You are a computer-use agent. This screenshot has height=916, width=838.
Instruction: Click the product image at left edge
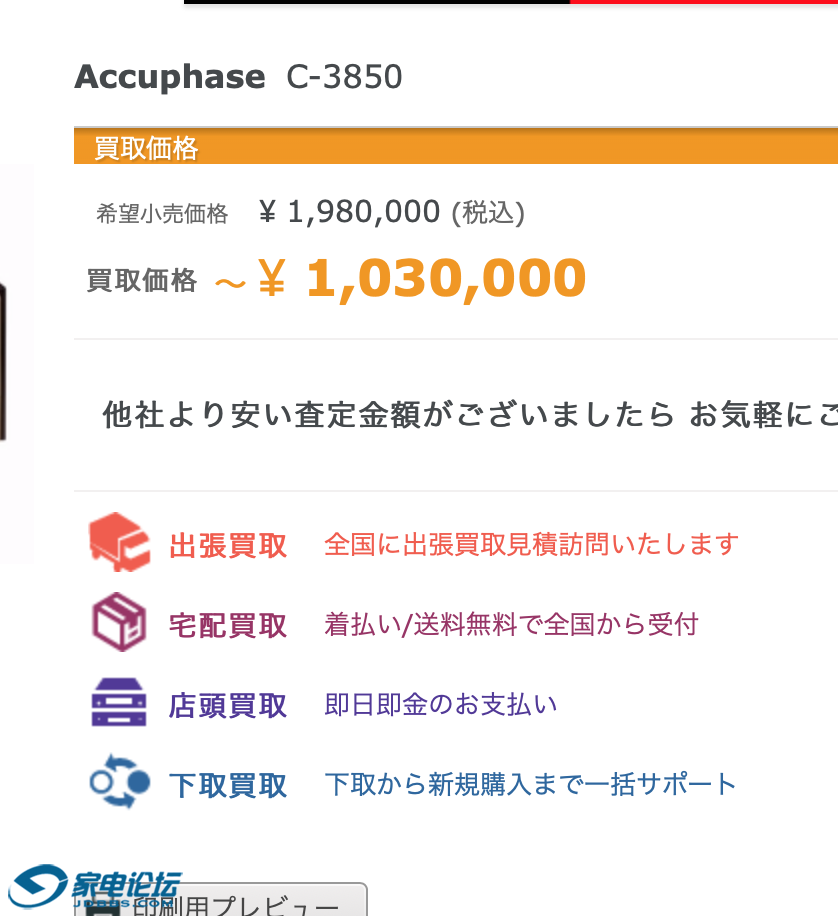tap(14, 362)
